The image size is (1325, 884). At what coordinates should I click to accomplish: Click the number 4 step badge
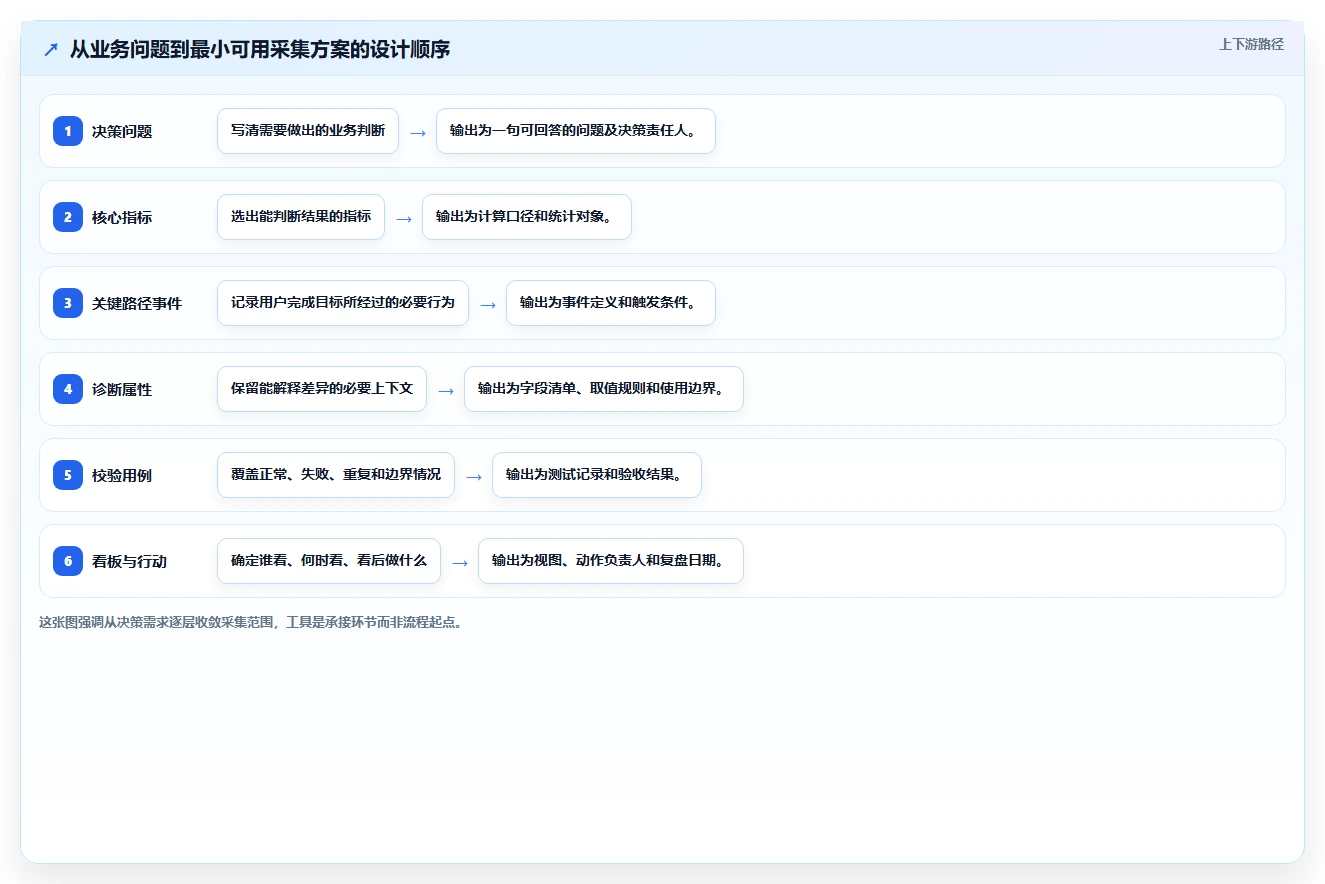(68, 389)
